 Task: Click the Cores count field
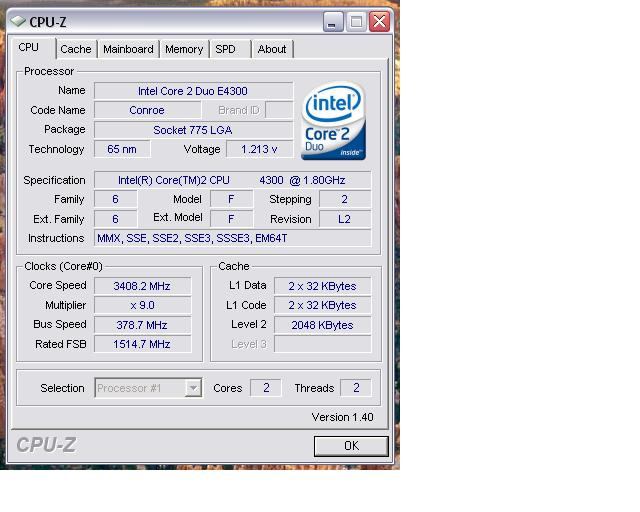[266, 387]
